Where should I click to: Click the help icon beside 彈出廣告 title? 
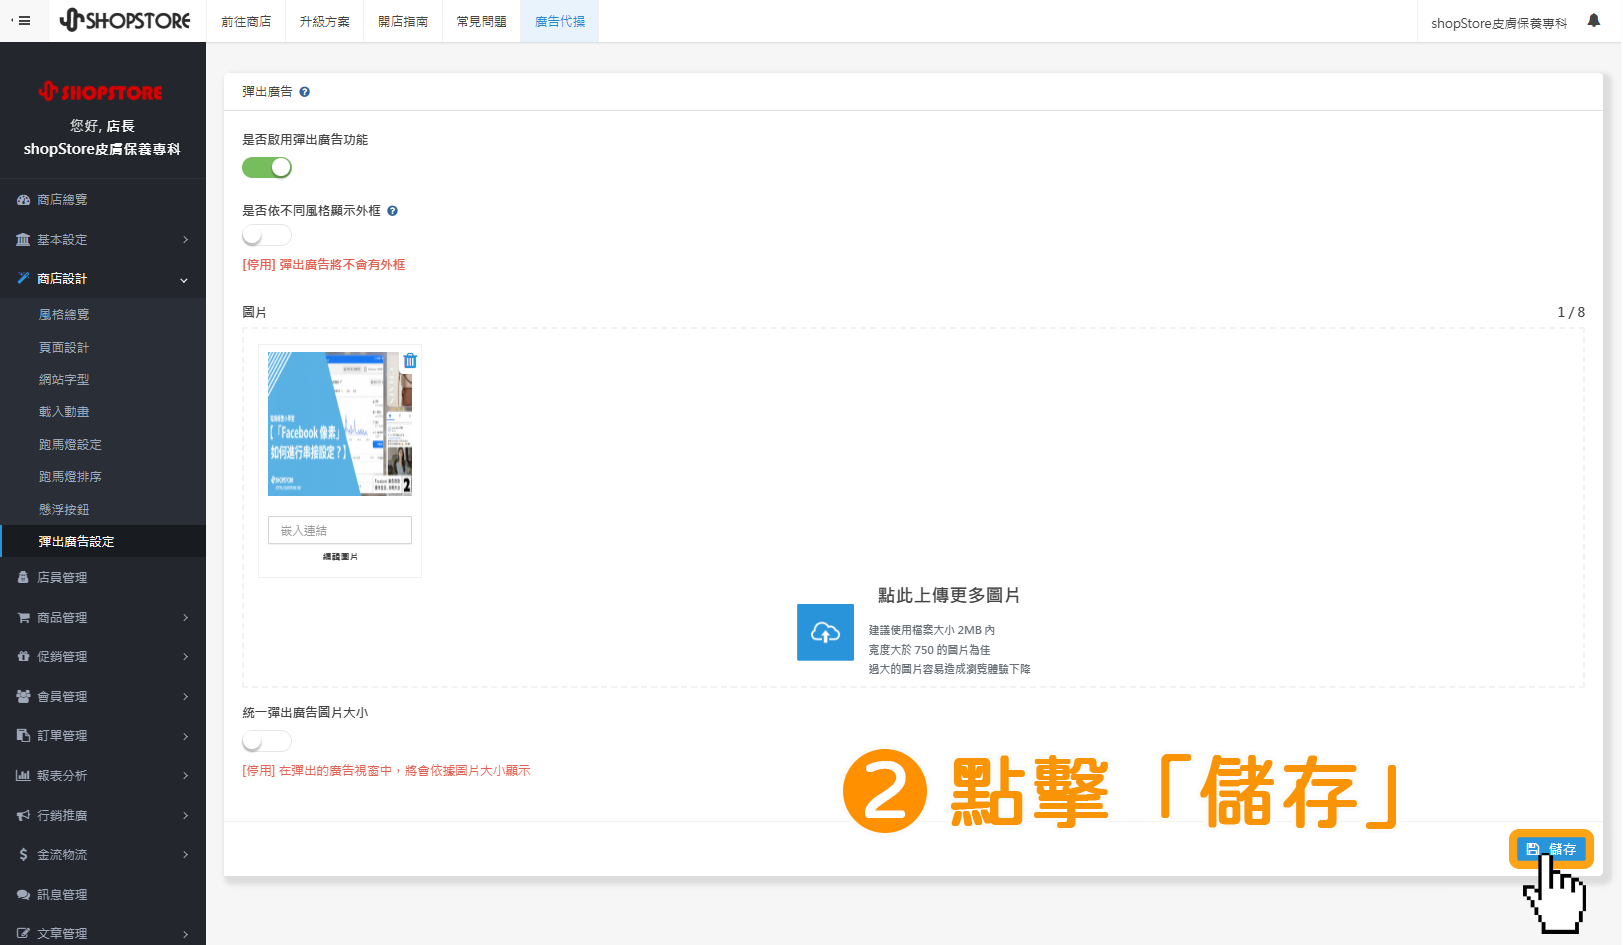(x=305, y=92)
